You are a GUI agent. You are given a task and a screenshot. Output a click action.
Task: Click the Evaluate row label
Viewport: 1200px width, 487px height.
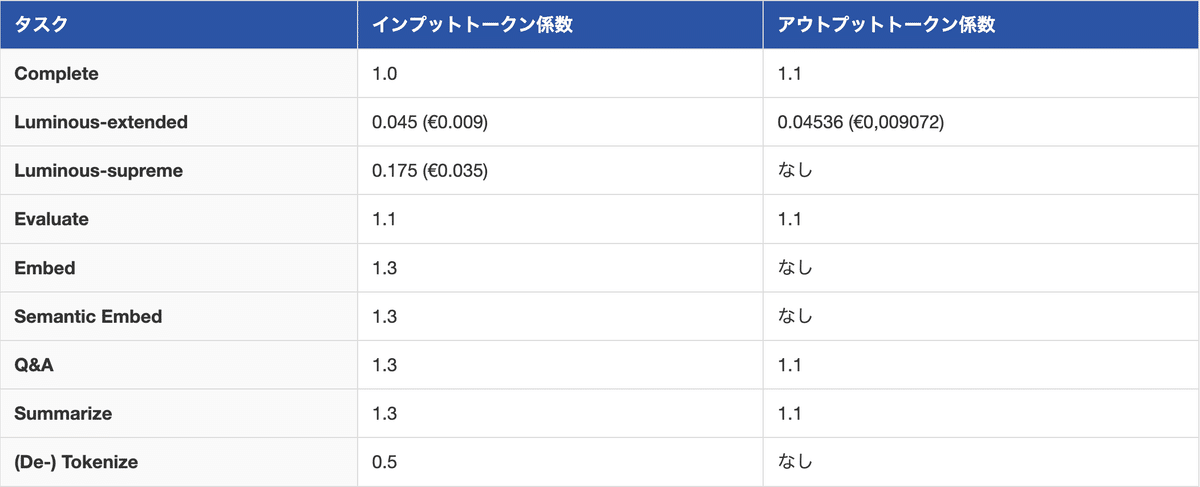(x=51, y=220)
